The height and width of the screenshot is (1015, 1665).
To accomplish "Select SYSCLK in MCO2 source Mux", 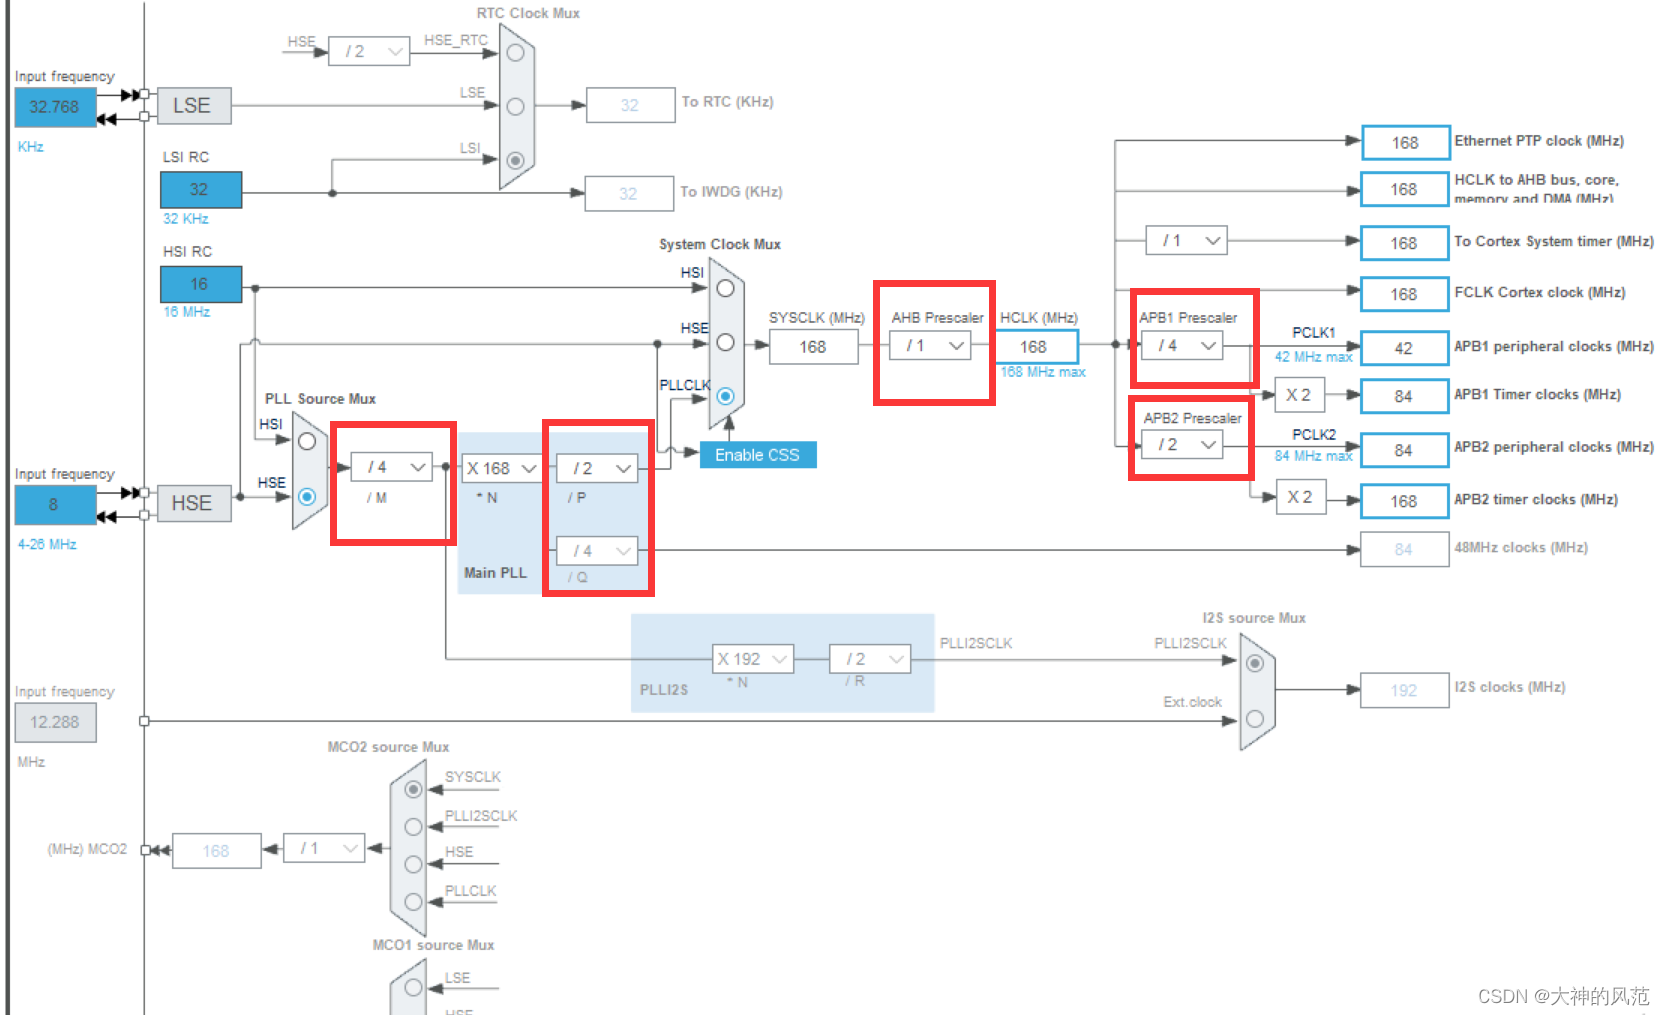I will 413,789.
